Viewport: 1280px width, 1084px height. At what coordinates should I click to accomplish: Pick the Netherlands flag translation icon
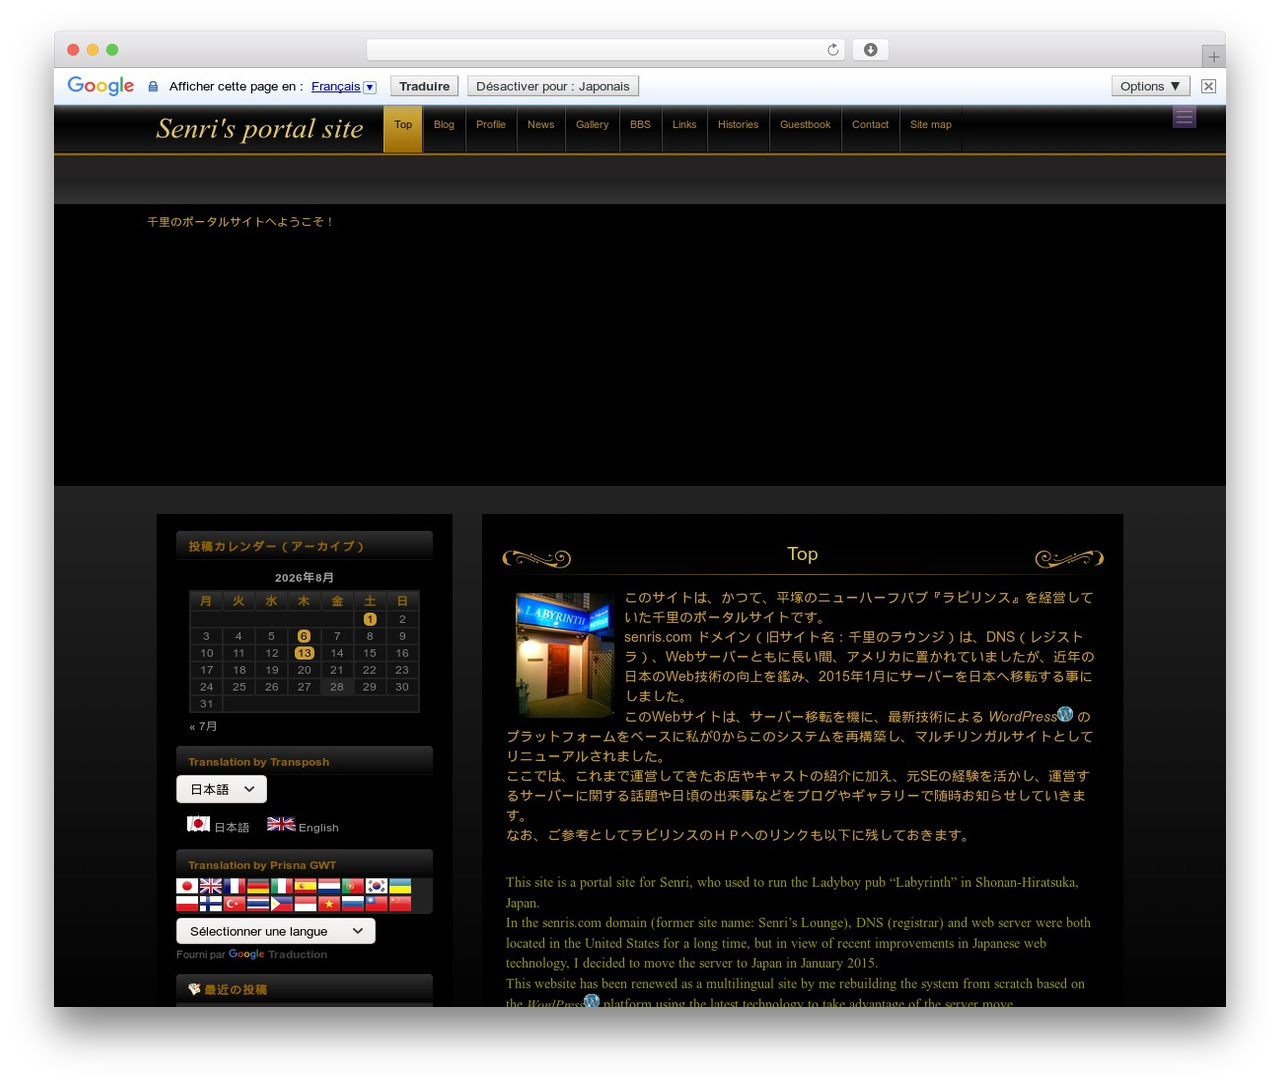pyautogui.click(x=329, y=886)
